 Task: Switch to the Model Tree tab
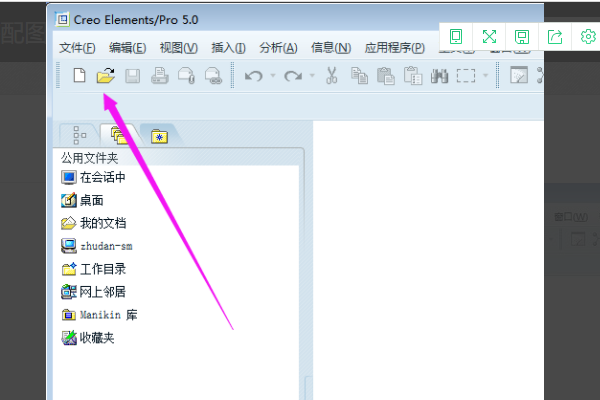(80, 135)
